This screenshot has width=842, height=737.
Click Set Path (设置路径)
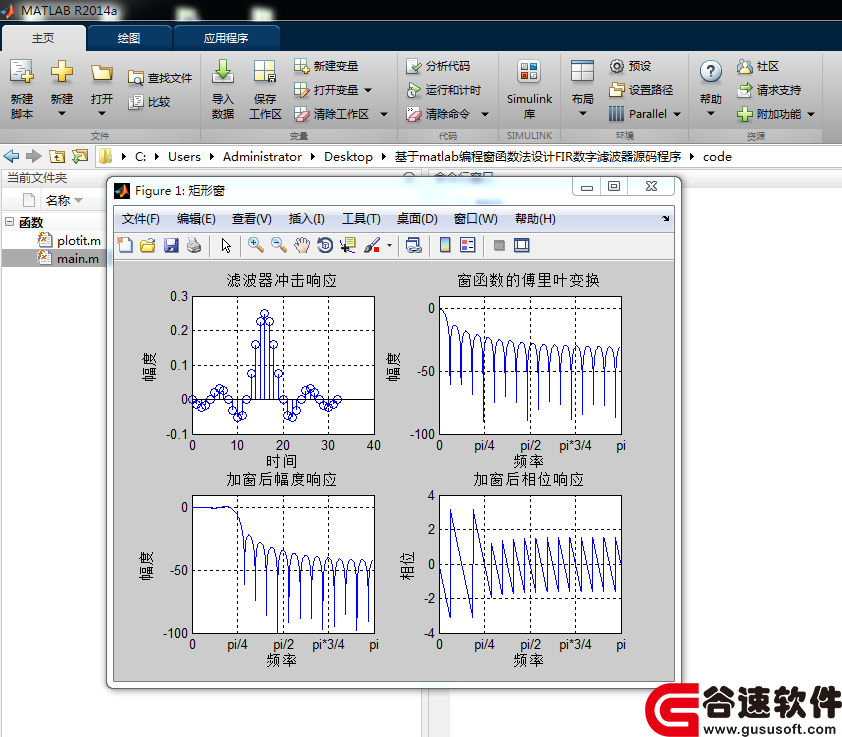pyautogui.click(x=641, y=90)
